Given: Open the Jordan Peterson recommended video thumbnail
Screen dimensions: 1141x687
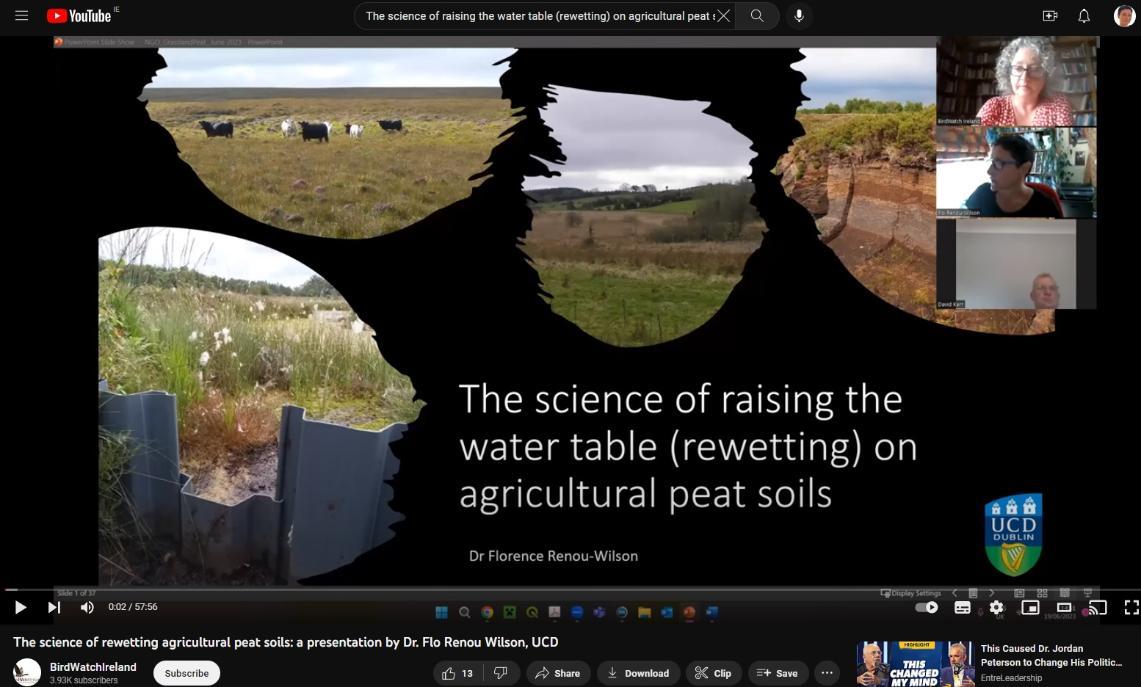Looking at the screenshot, I should coord(915,664).
